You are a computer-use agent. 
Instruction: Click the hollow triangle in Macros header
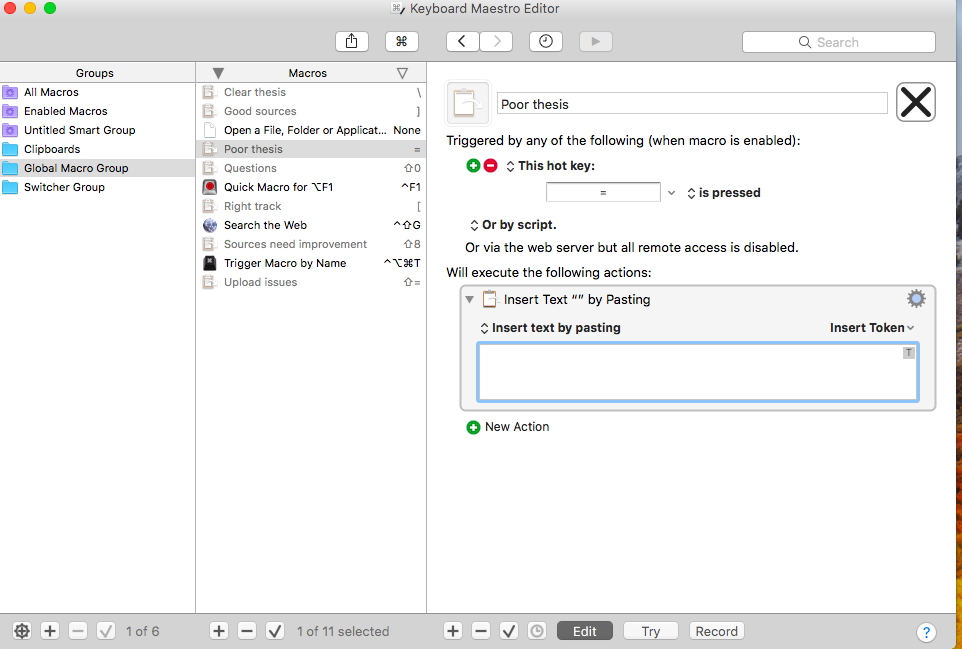pos(402,73)
